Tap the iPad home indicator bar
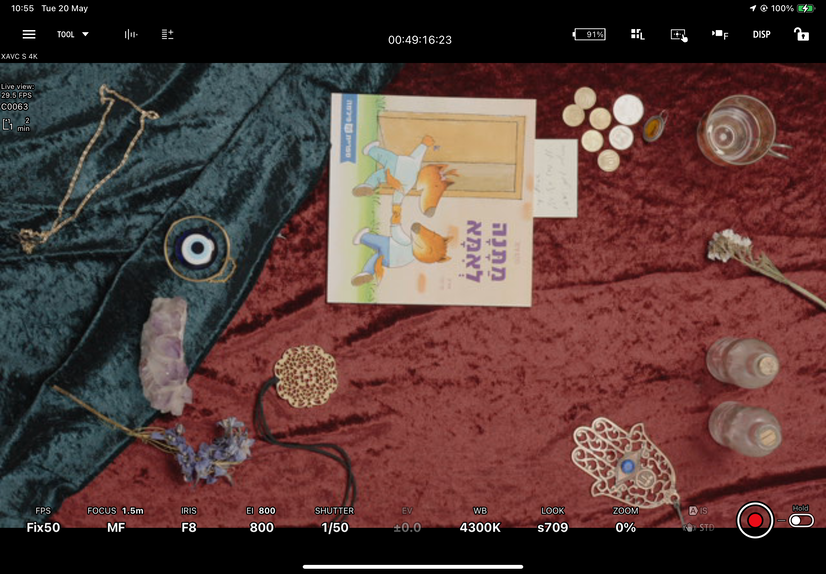Screen dimensions: 826x574 (413, 567)
